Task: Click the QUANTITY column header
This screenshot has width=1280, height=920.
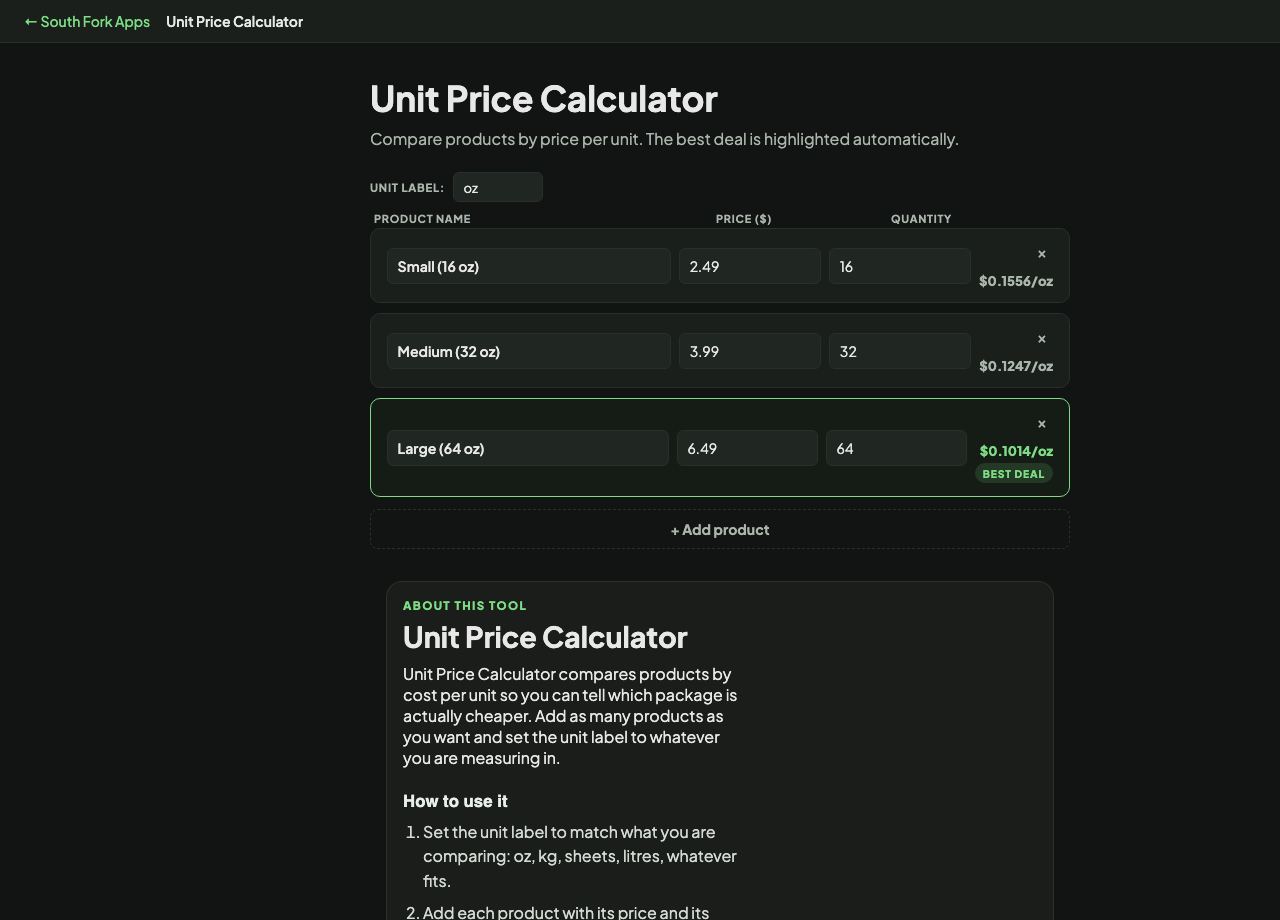Action: point(921,219)
